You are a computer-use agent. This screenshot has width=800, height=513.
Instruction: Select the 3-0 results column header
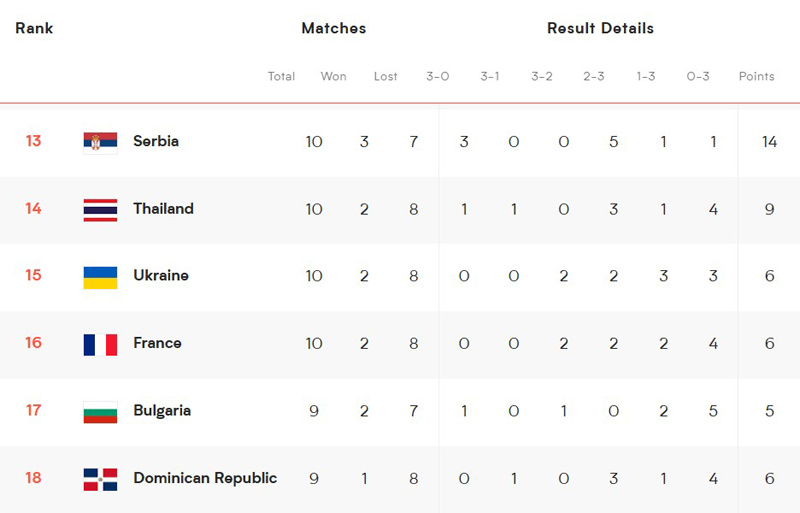(x=438, y=76)
